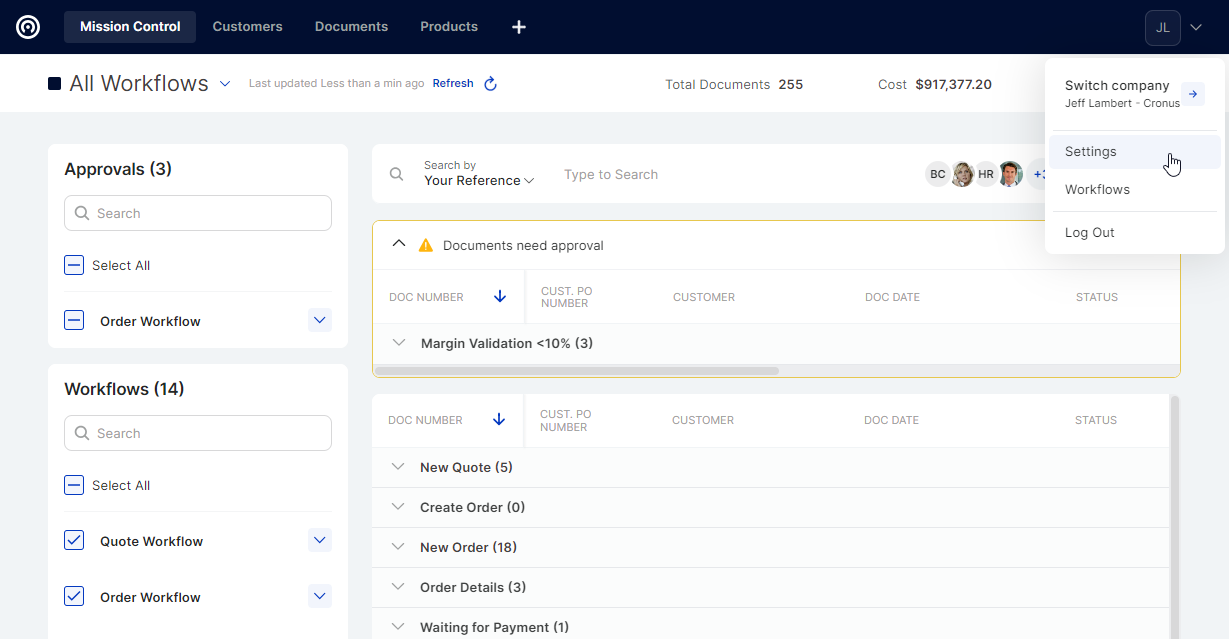The image size is (1229, 639).
Task: Toggle Select All in the Approvals panel
Action: (x=74, y=265)
